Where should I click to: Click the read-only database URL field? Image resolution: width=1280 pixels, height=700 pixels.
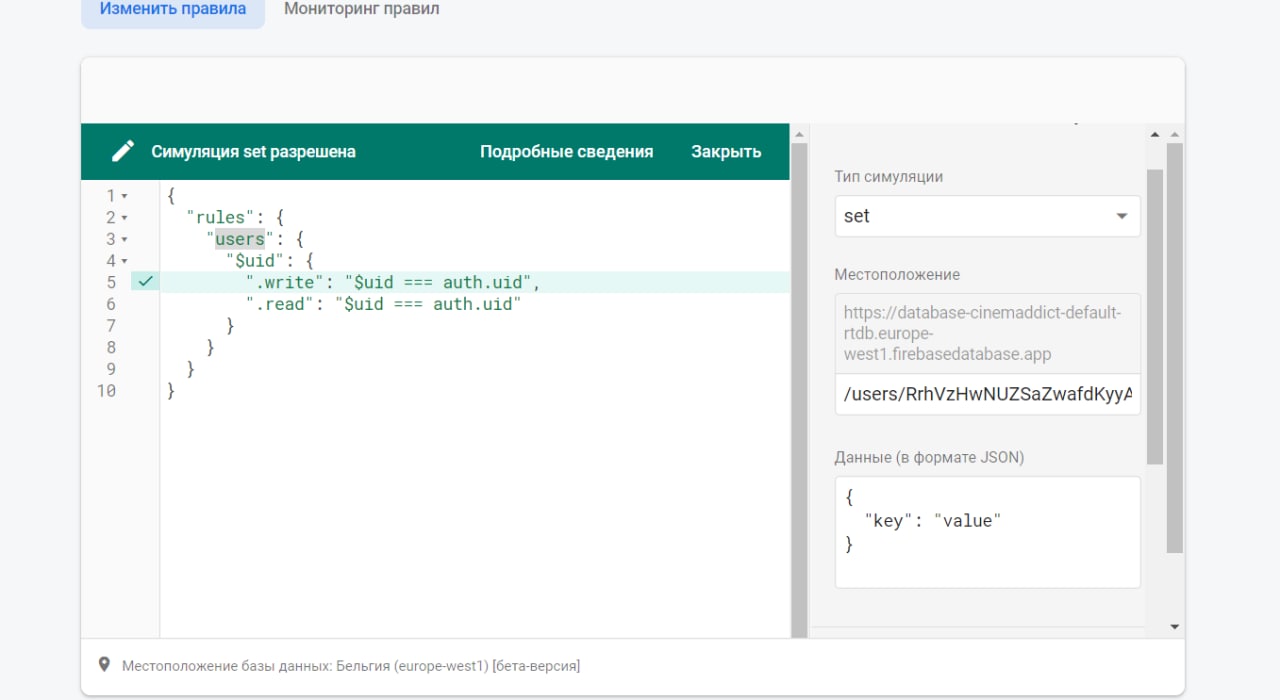click(987, 333)
